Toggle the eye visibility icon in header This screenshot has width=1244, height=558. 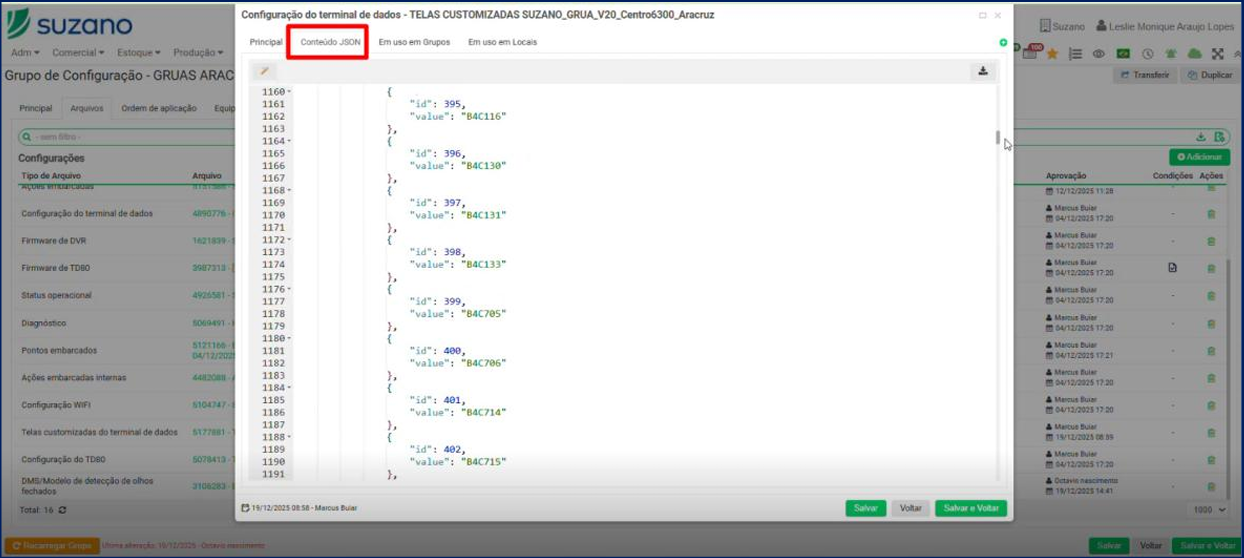click(x=1099, y=54)
